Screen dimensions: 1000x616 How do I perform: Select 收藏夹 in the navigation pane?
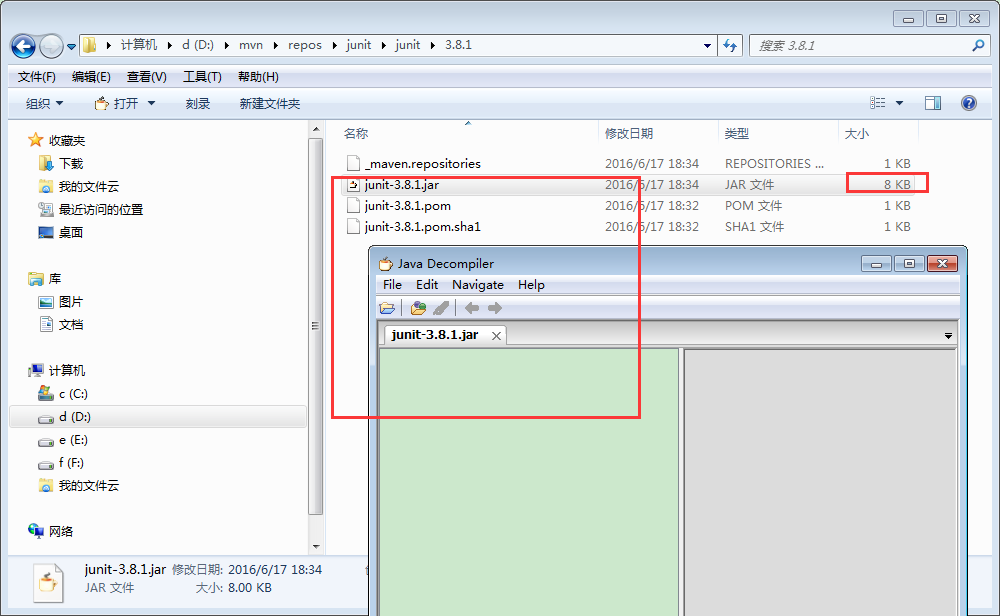(x=66, y=140)
